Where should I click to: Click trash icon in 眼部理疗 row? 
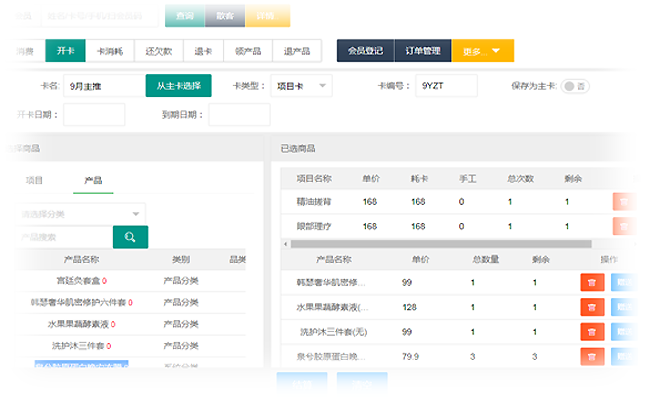tap(622, 226)
